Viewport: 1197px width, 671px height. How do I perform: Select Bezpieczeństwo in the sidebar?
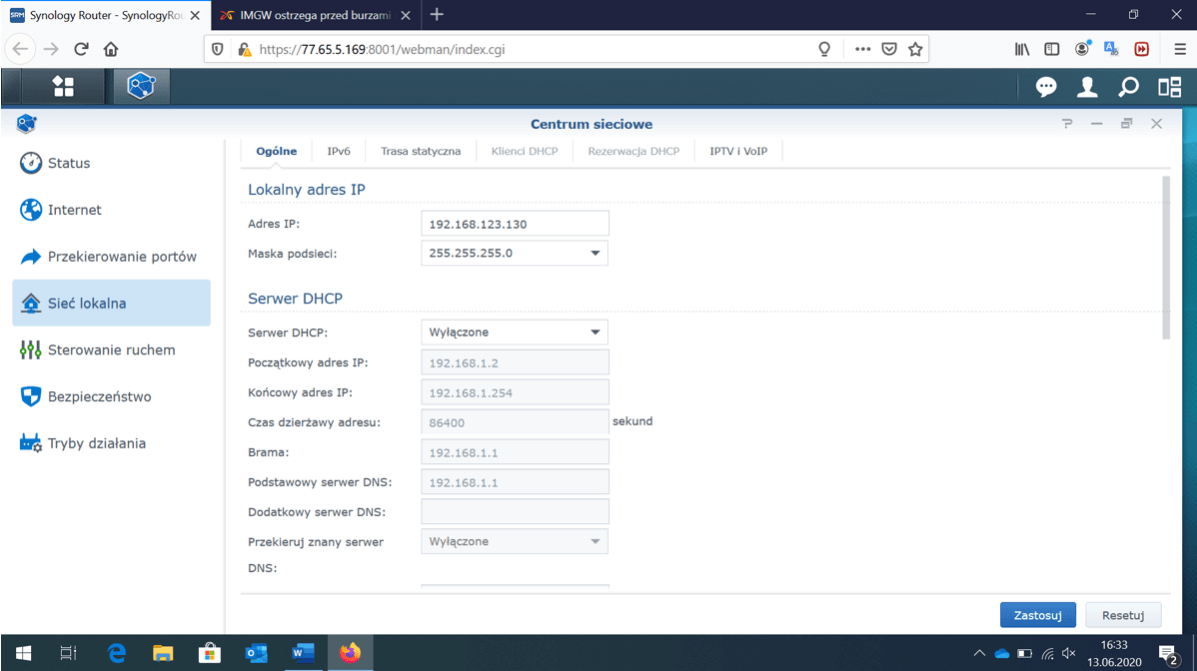pyautogui.click(x=99, y=397)
